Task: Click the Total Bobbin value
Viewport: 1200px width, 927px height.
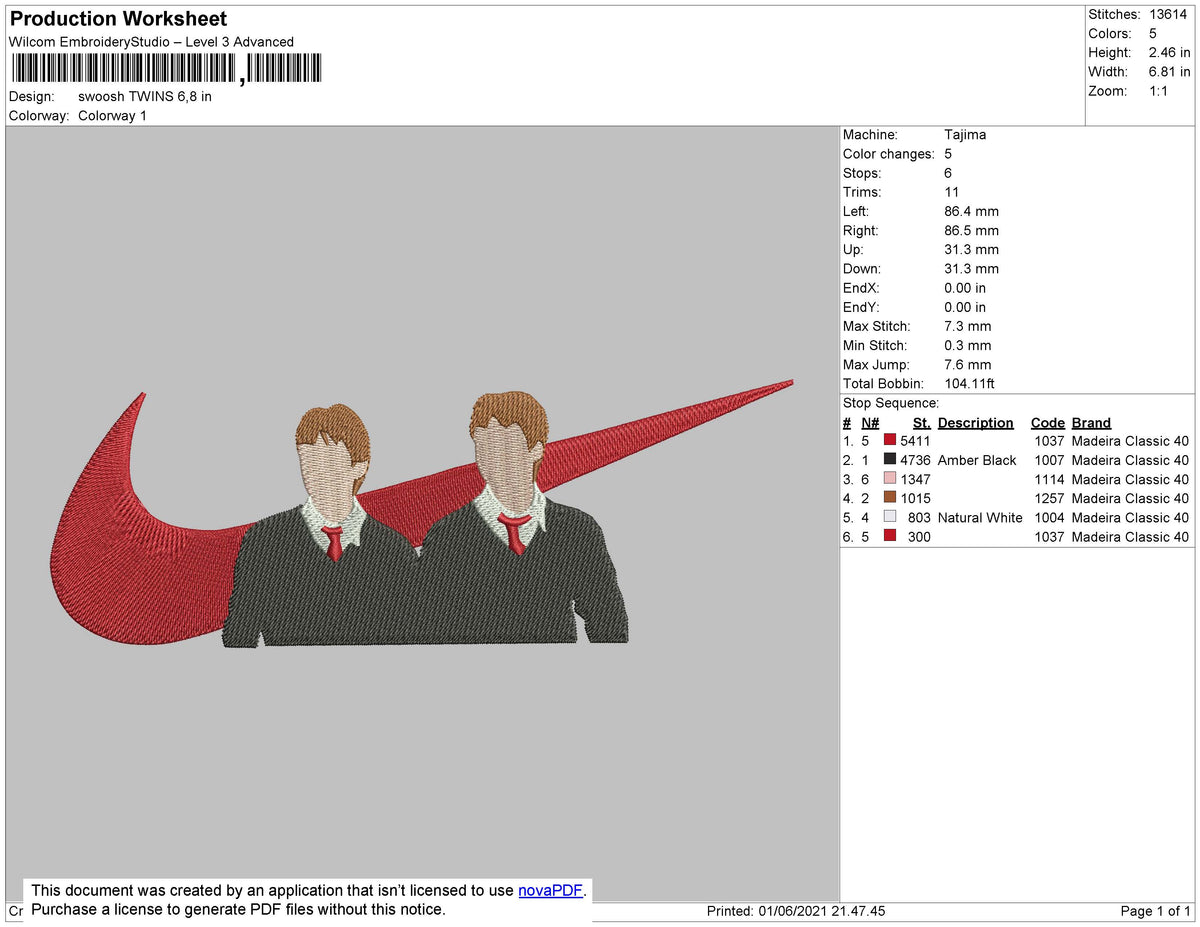Action: coord(969,384)
